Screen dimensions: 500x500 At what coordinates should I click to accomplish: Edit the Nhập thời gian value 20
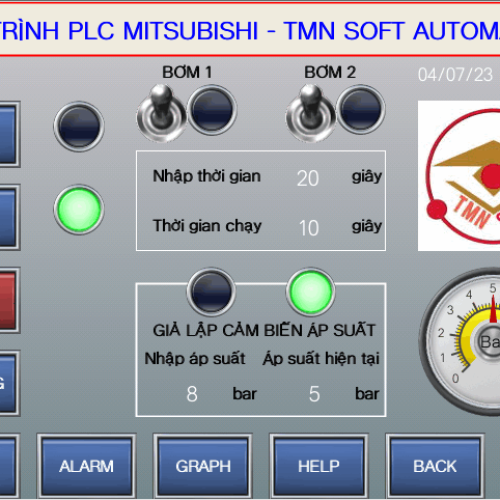pos(308,178)
